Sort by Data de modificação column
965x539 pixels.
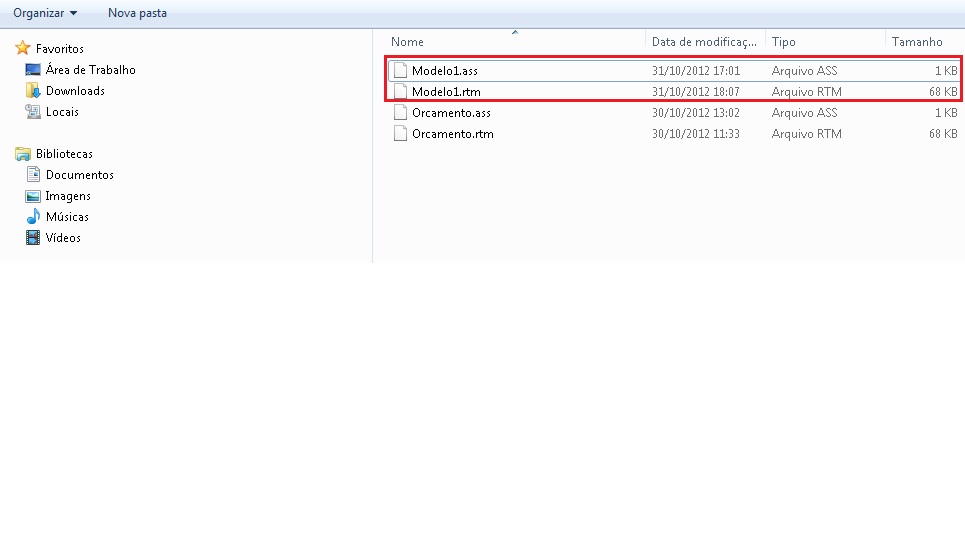705,42
